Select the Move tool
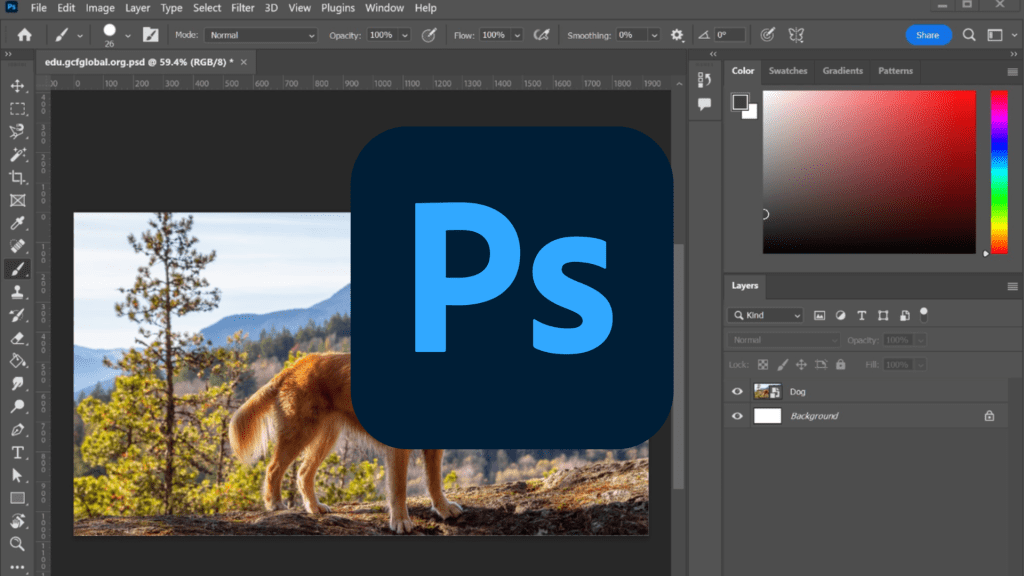Image resolution: width=1024 pixels, height=576 pixels. [x=17, y=86]
